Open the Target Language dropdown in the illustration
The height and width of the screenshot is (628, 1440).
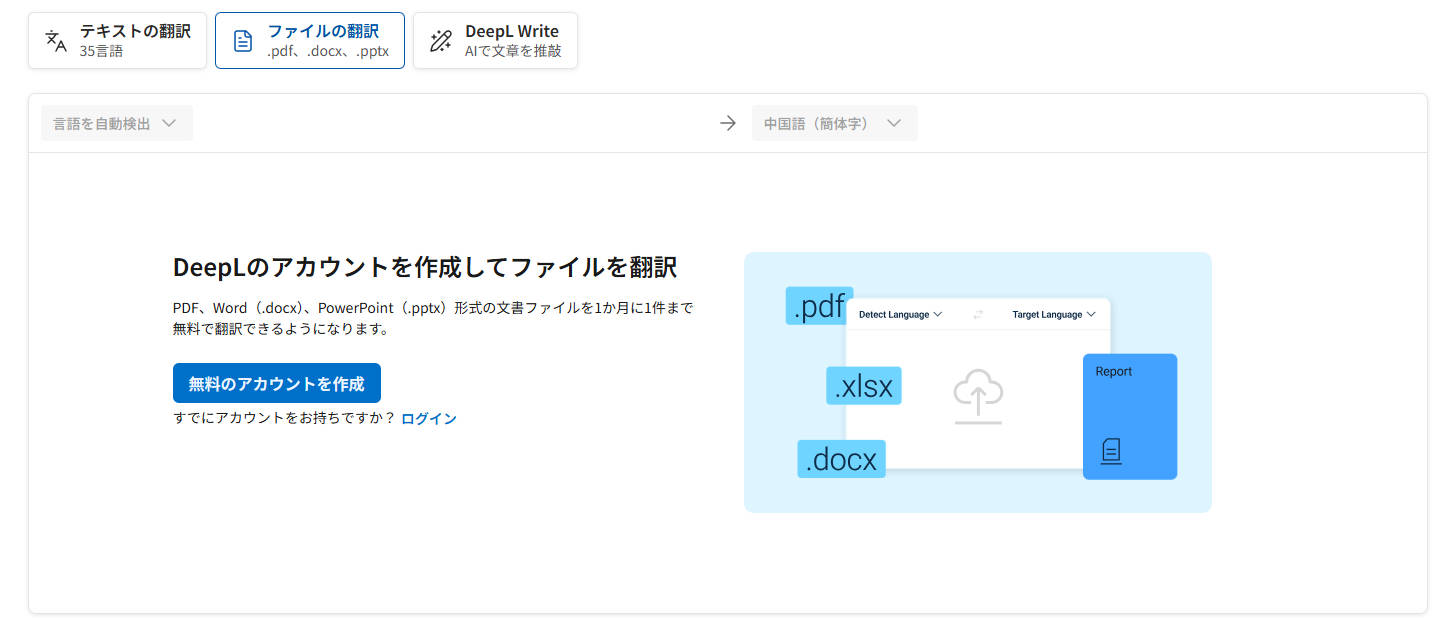click(1051, 313)
